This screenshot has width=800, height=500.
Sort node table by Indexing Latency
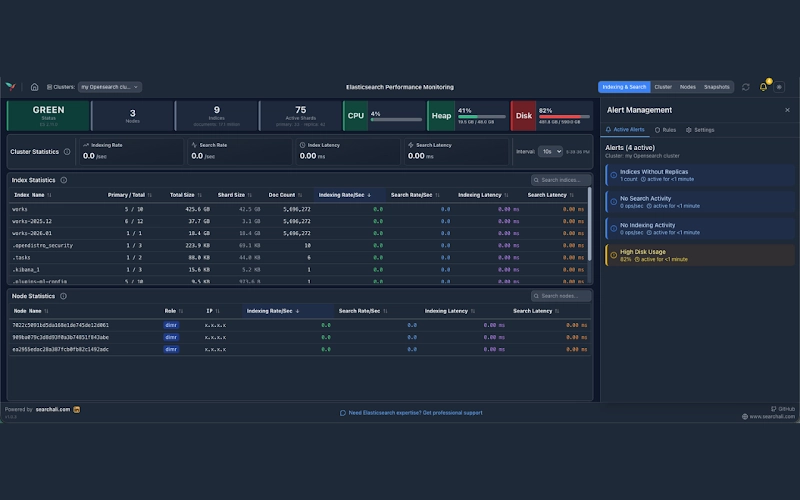449,311
